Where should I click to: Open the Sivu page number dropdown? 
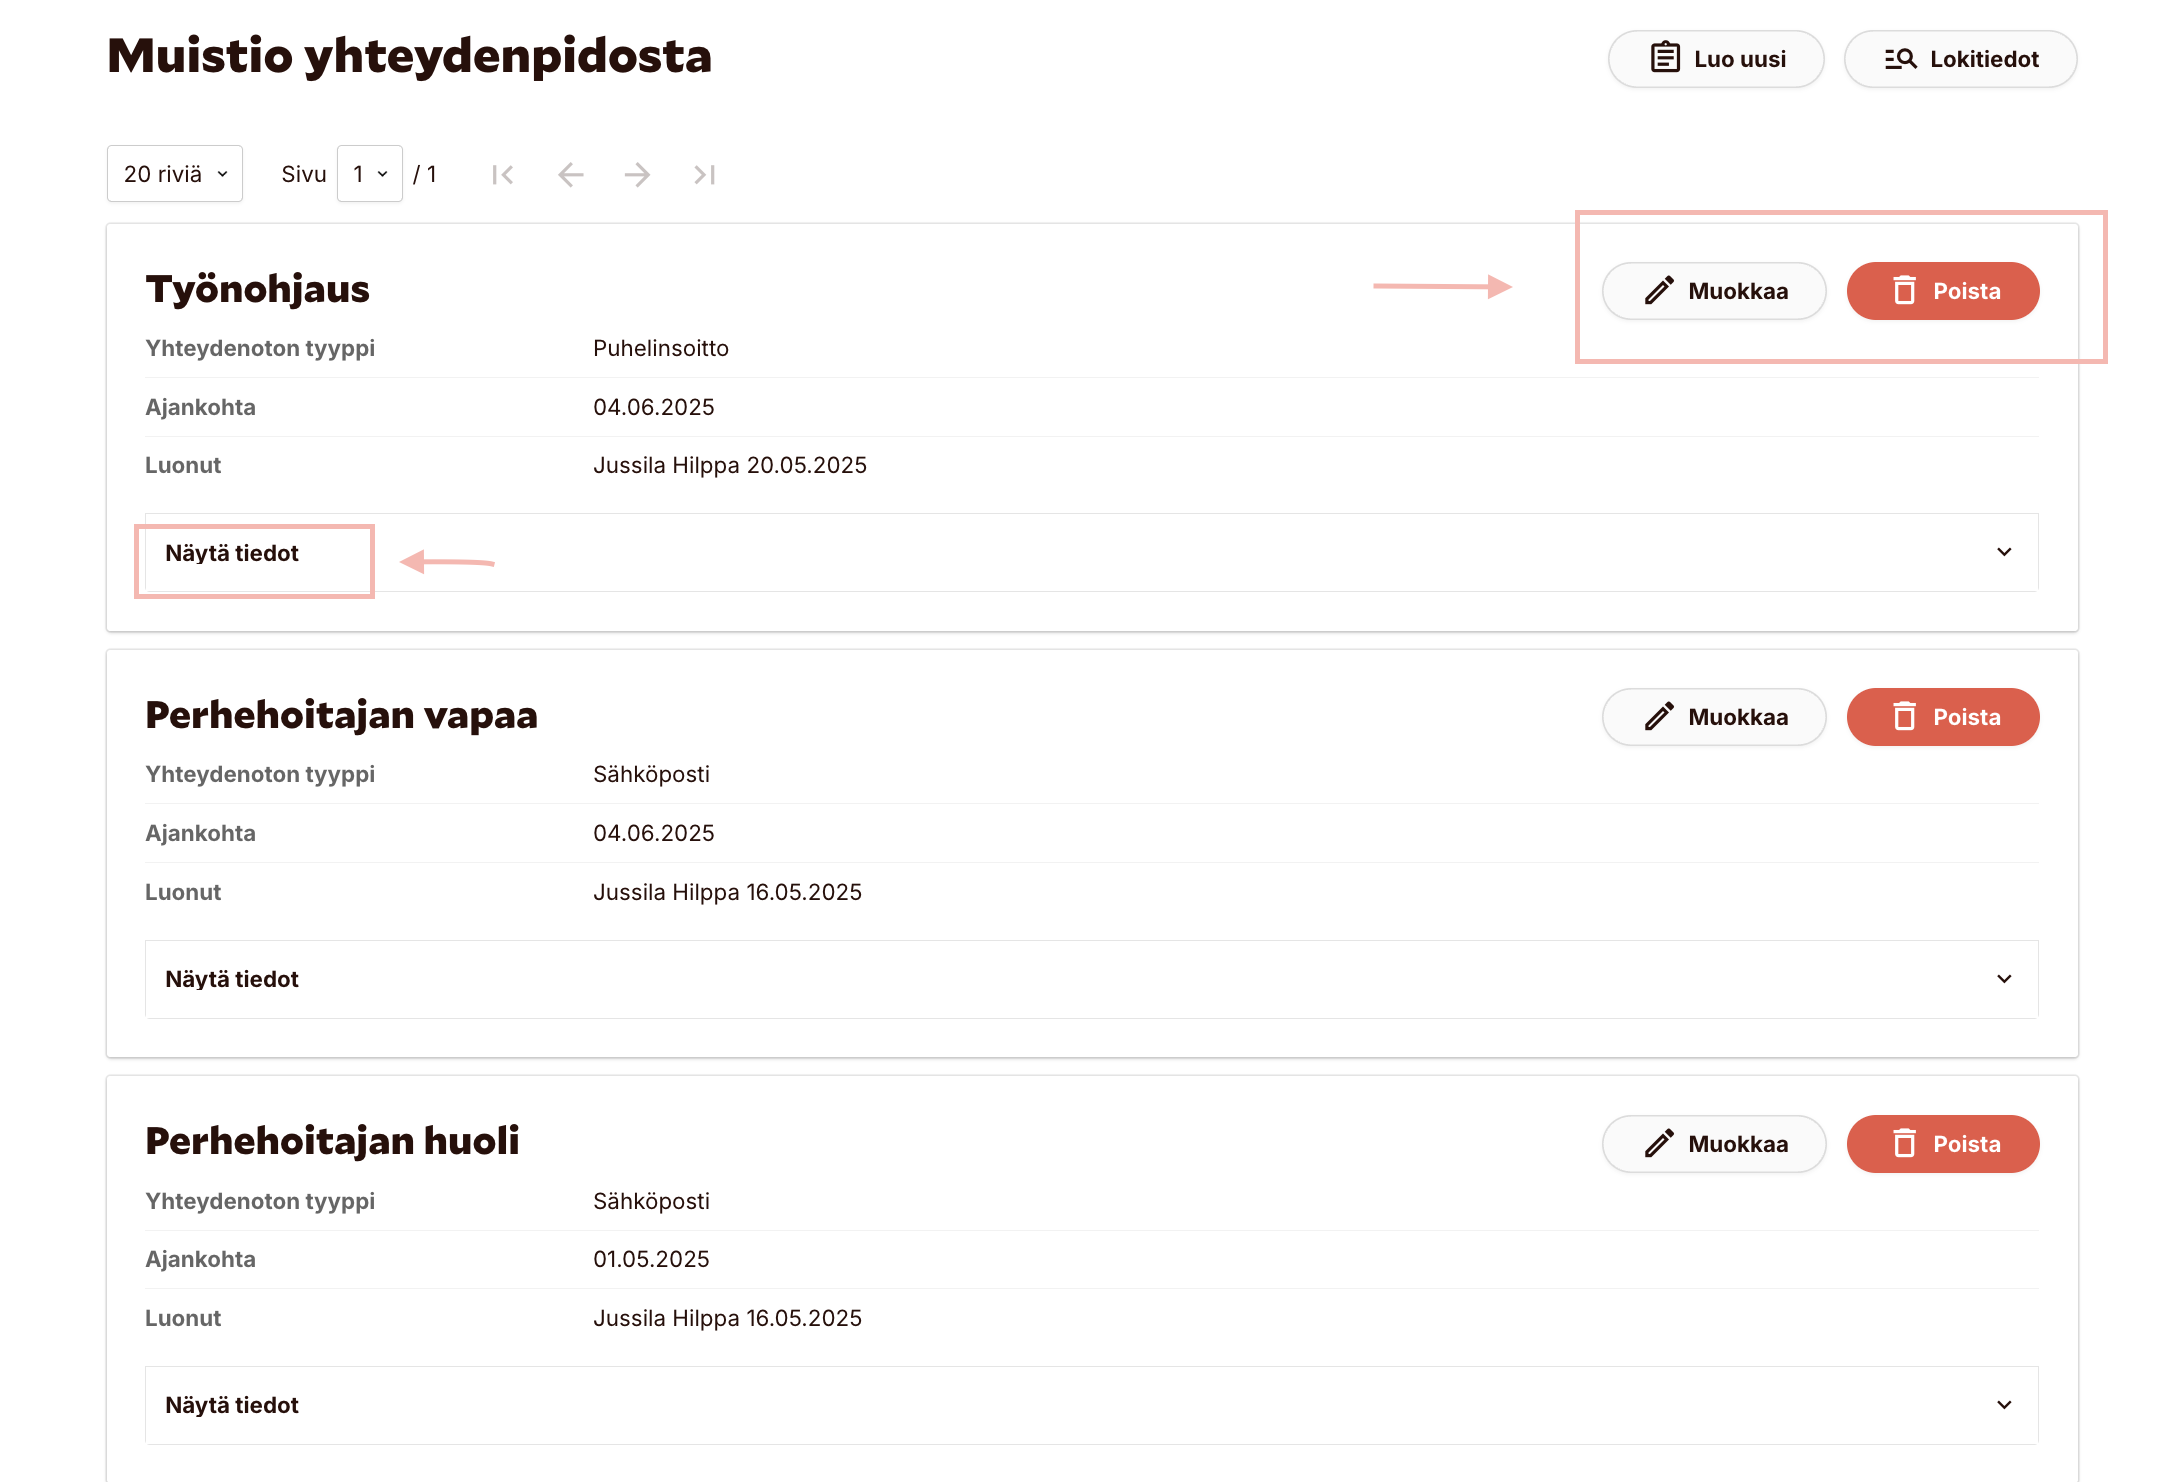click(x=369, y=174)
